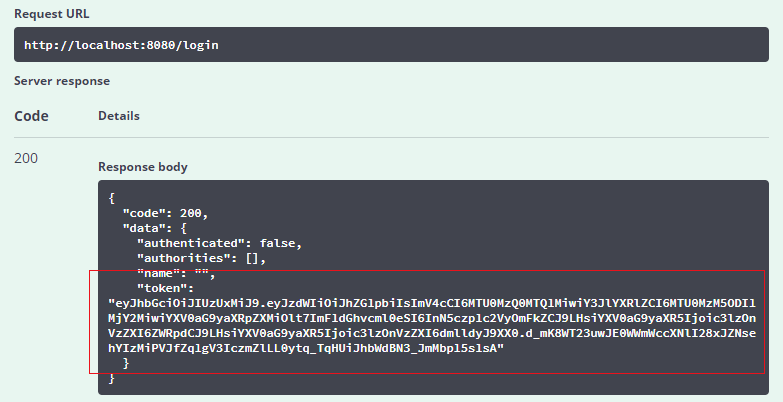
Task: Click the token line starting with MjY2Miwi
Action: point(432,318)
